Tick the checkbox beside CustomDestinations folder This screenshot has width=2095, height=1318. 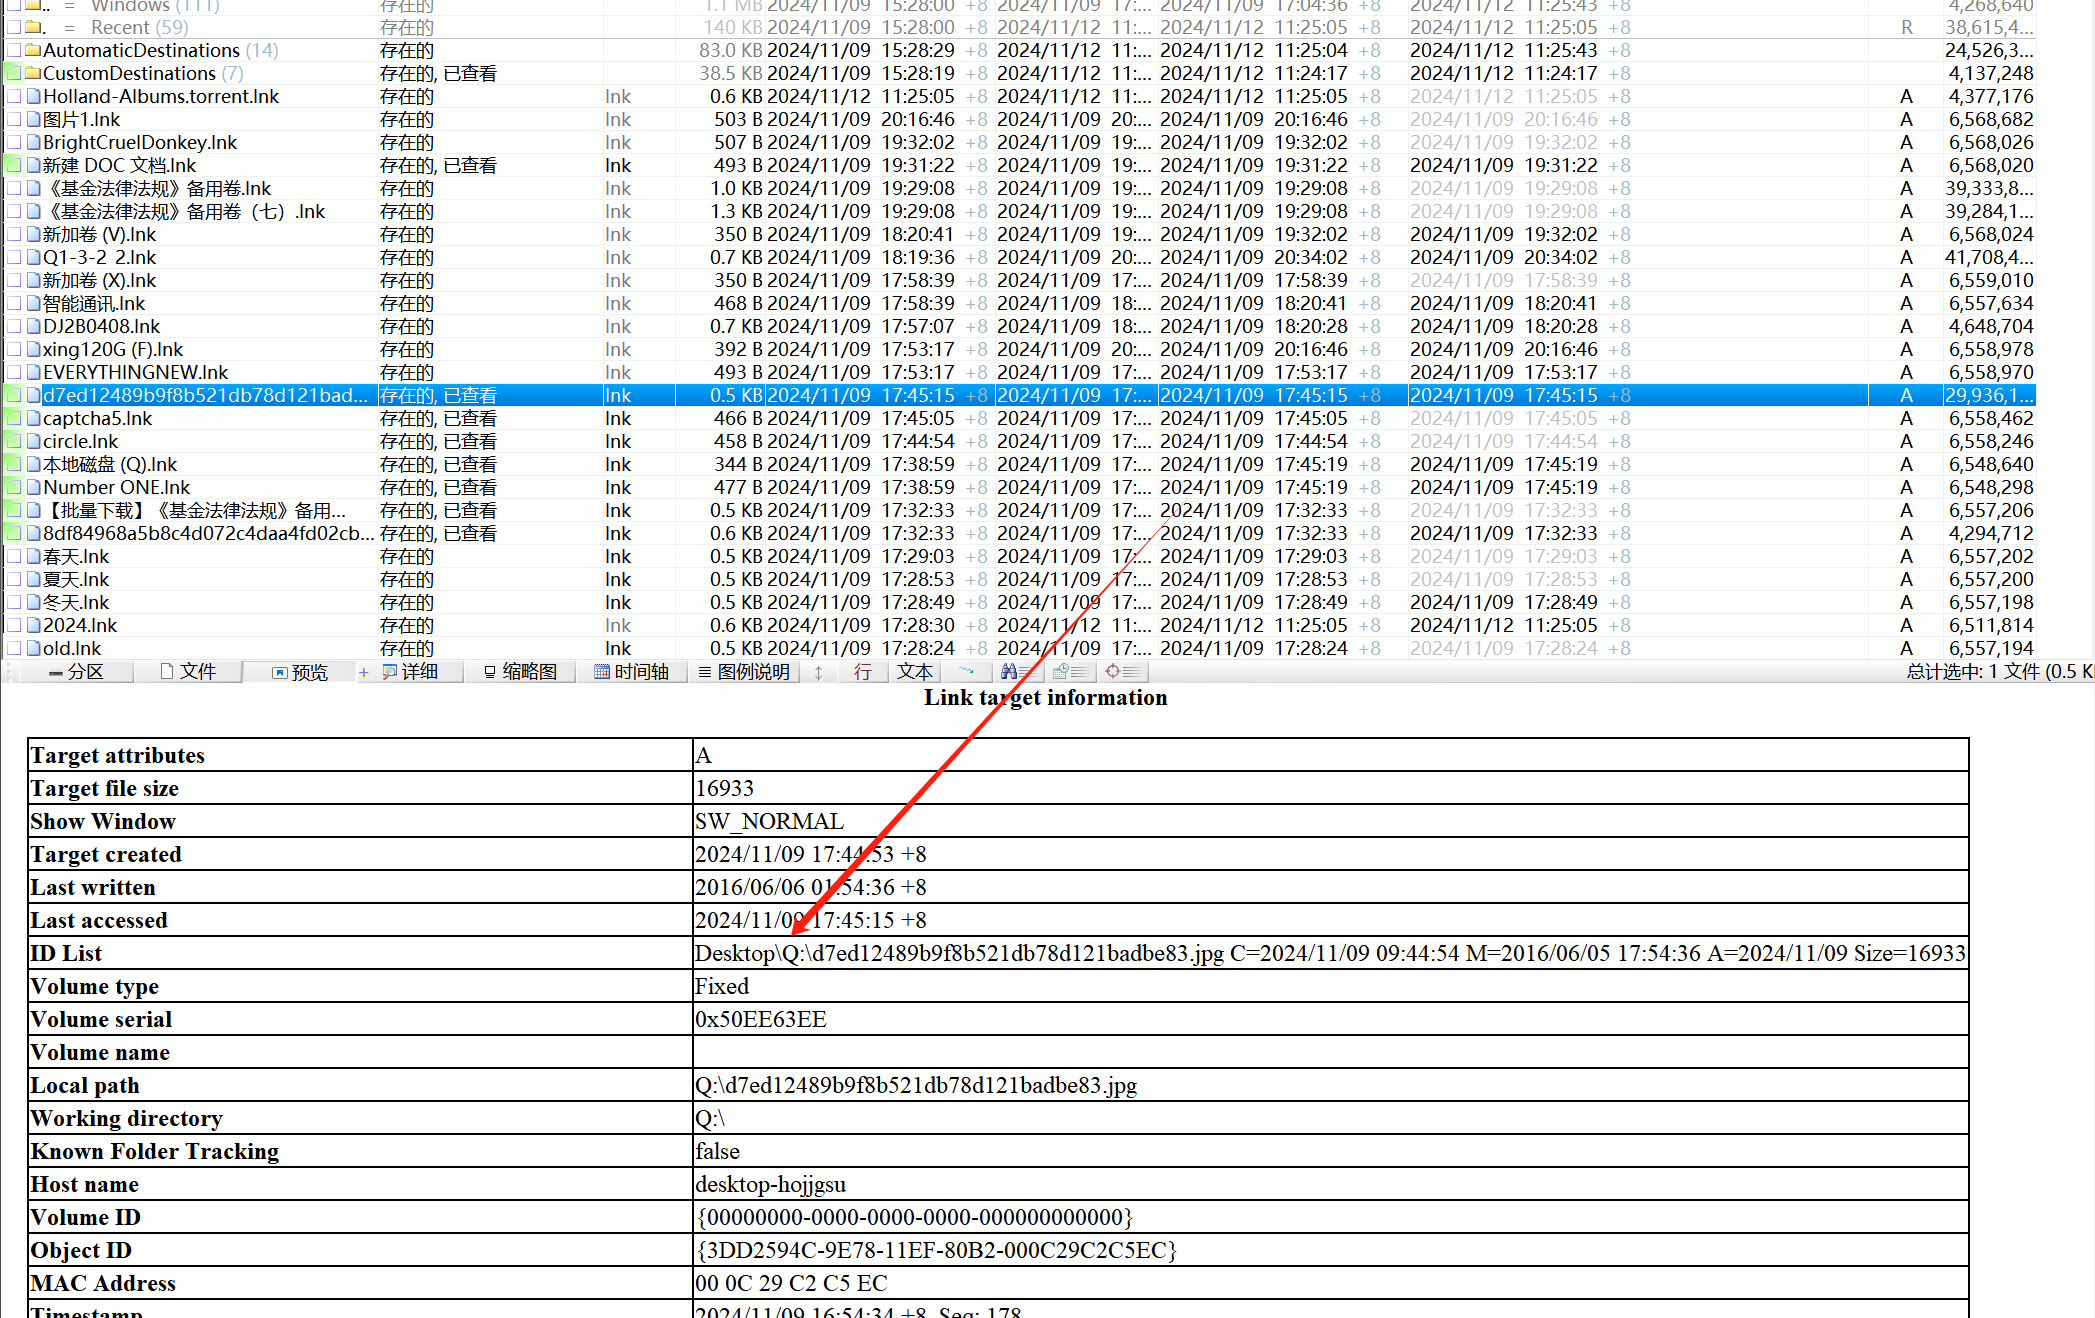[x=13, y=74]
